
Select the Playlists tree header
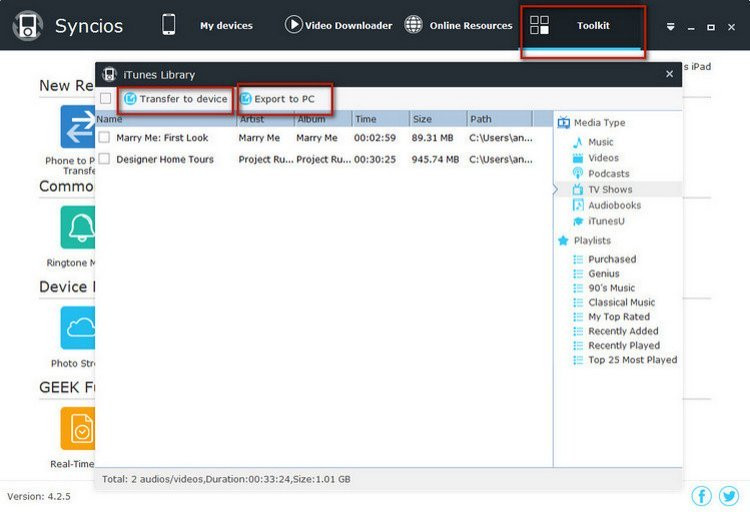tap(592, 241)
